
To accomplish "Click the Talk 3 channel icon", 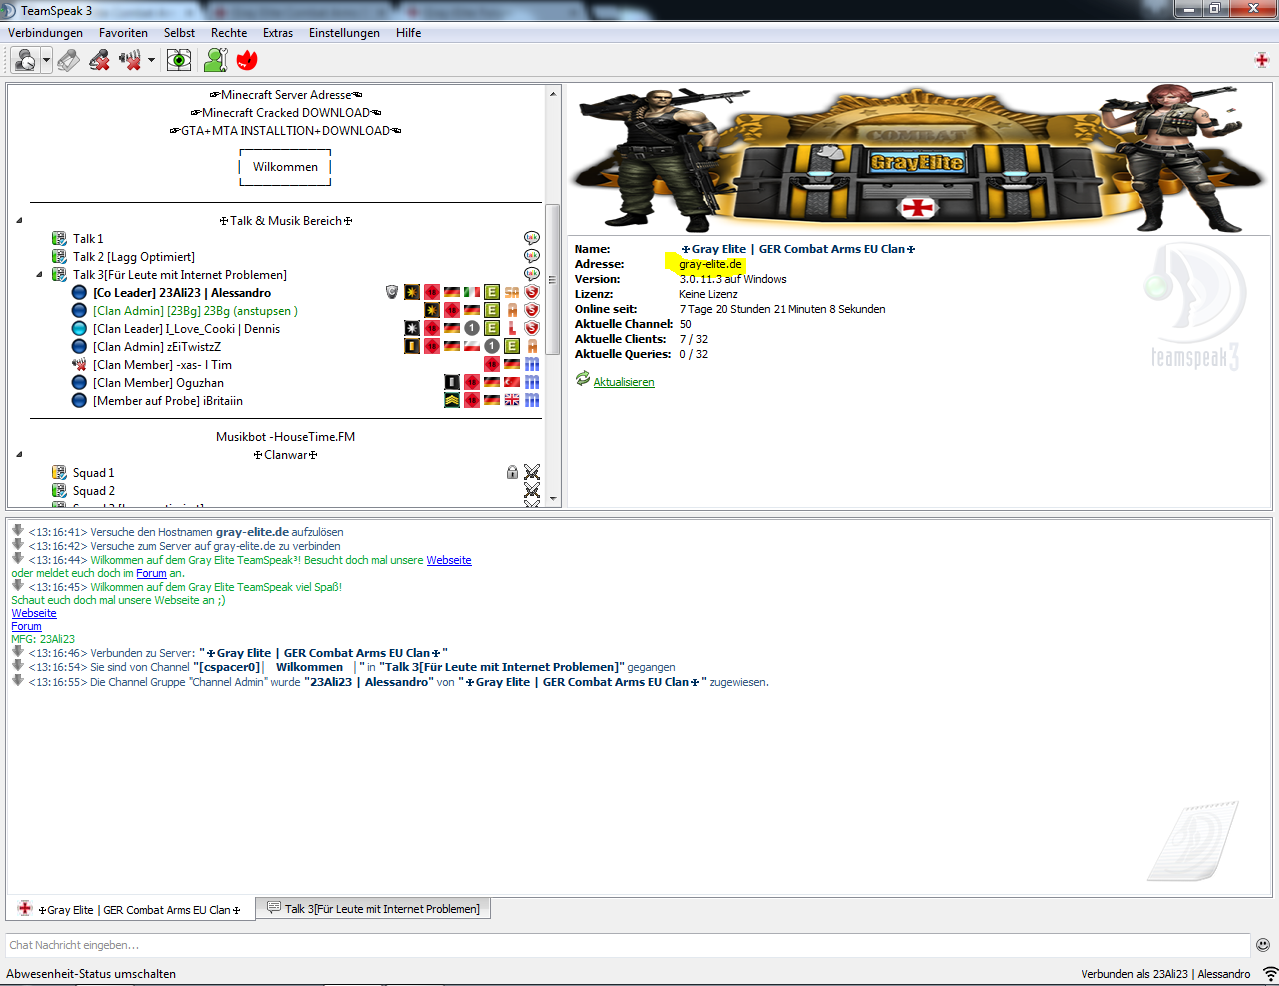I will [x=60, y=275].
